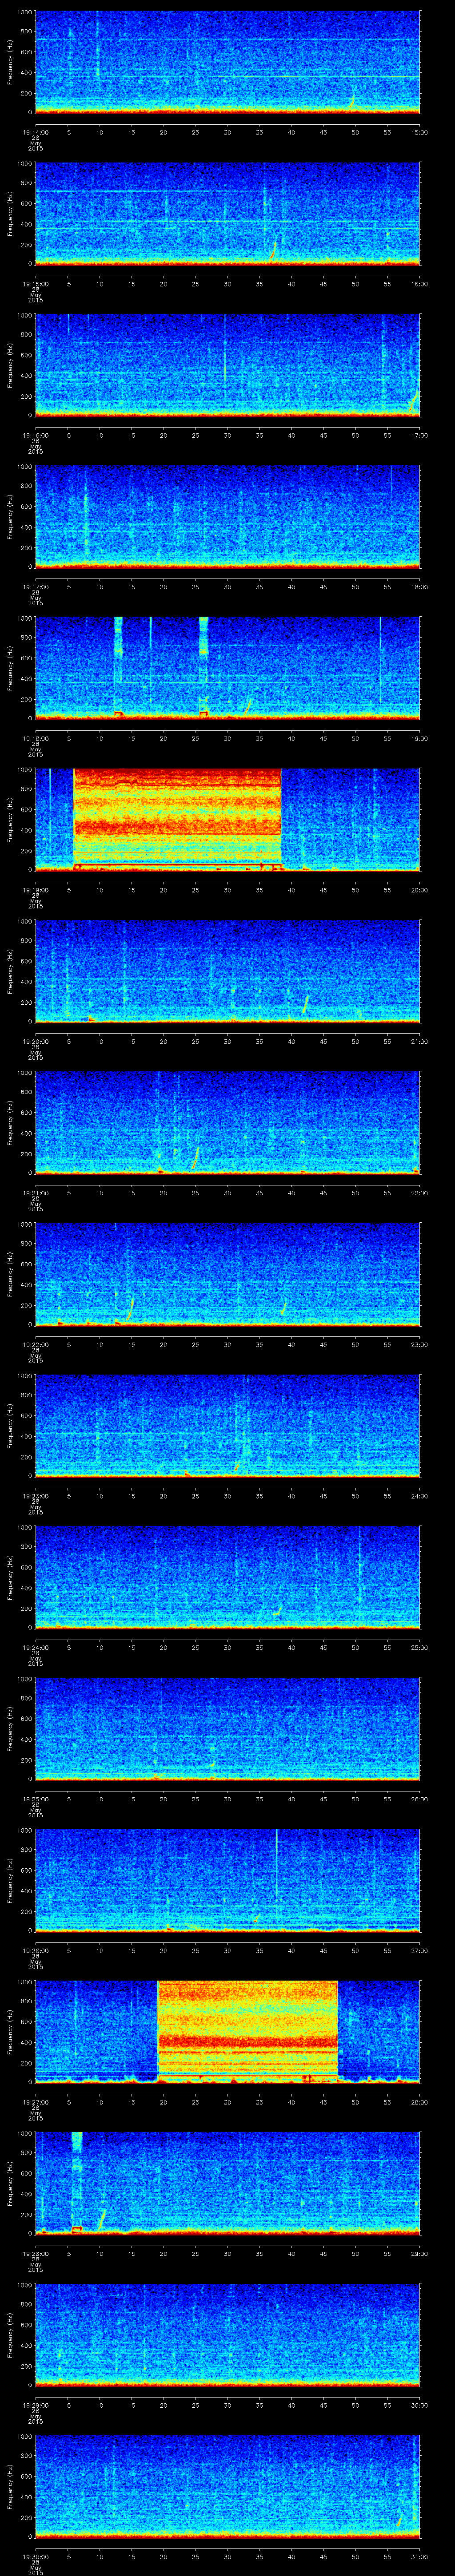Viewport: 455px width, 2576px height.
Task: Click the 19:27:00 start time label
Action: 35,2102
